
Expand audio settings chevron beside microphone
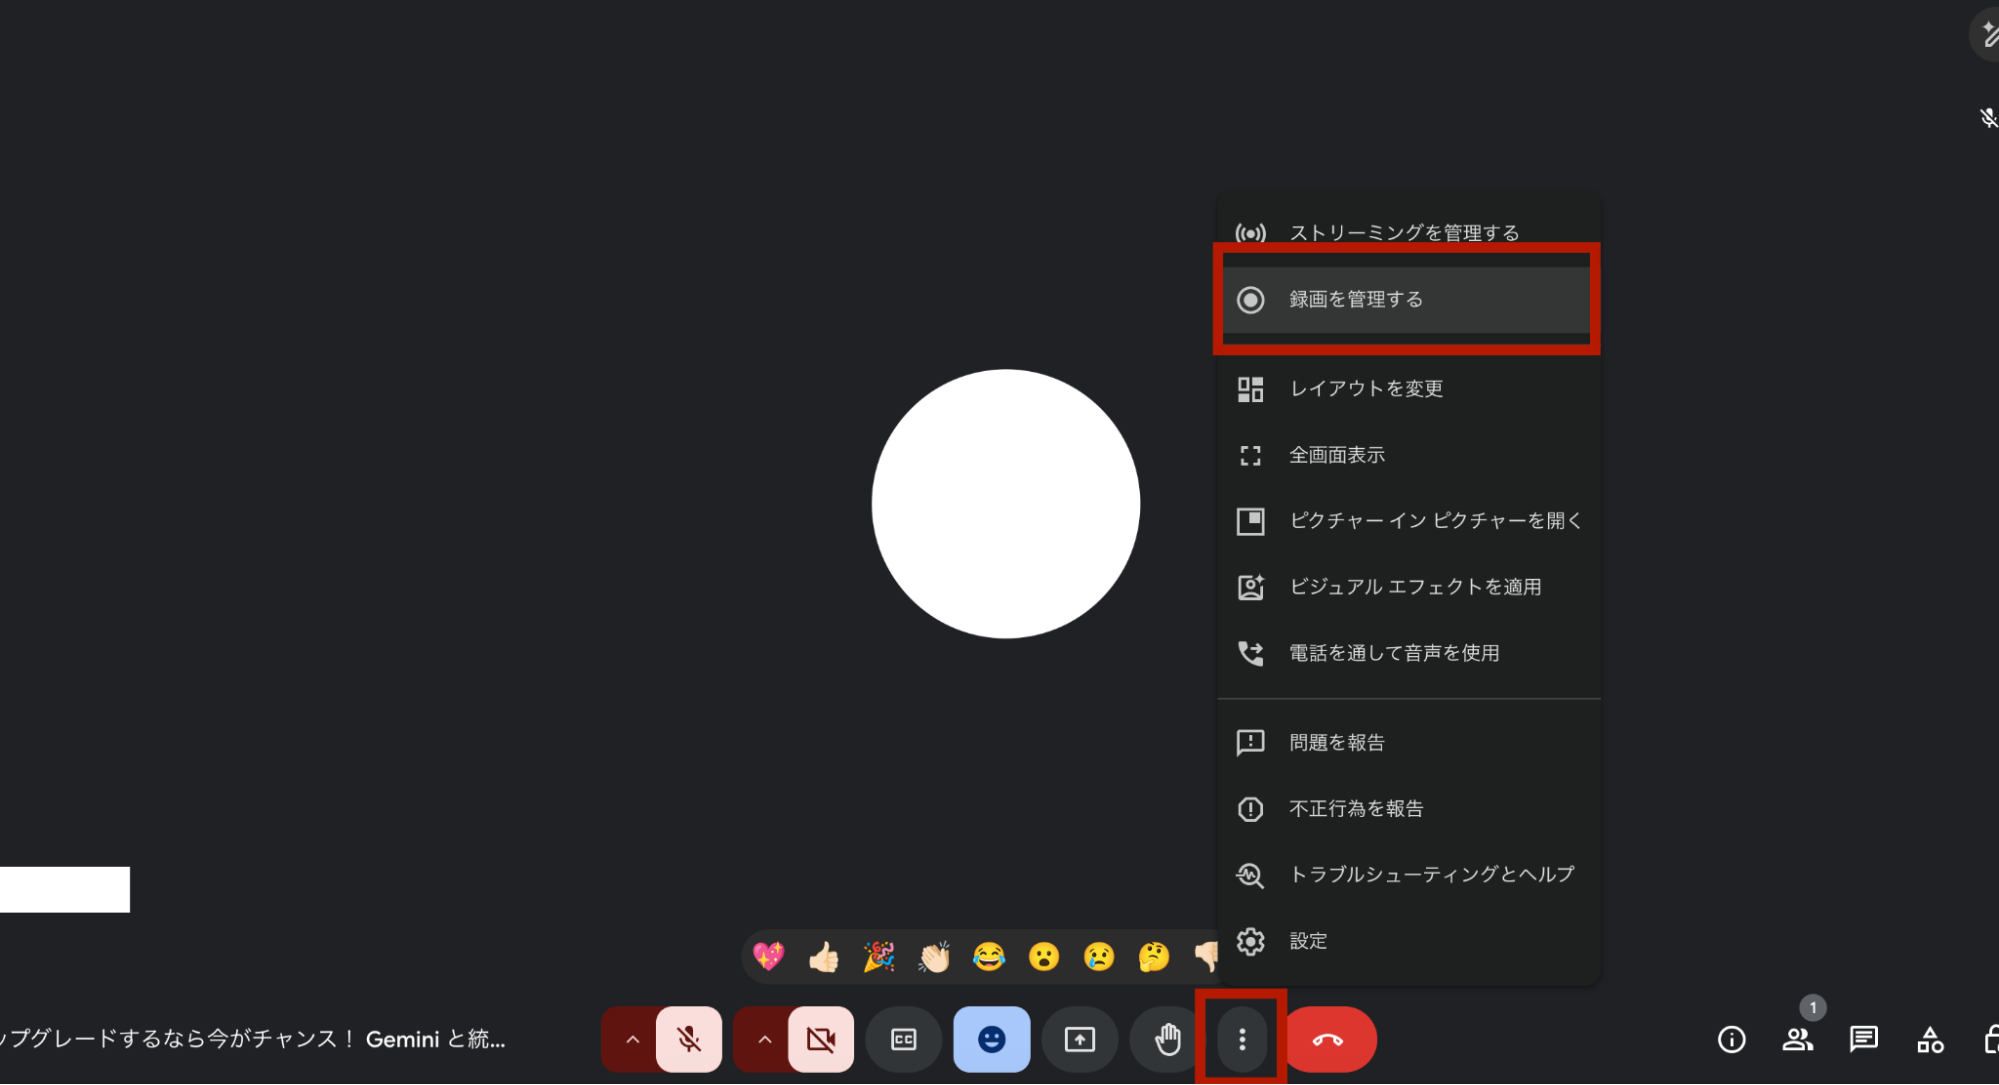coord(632,1039)
